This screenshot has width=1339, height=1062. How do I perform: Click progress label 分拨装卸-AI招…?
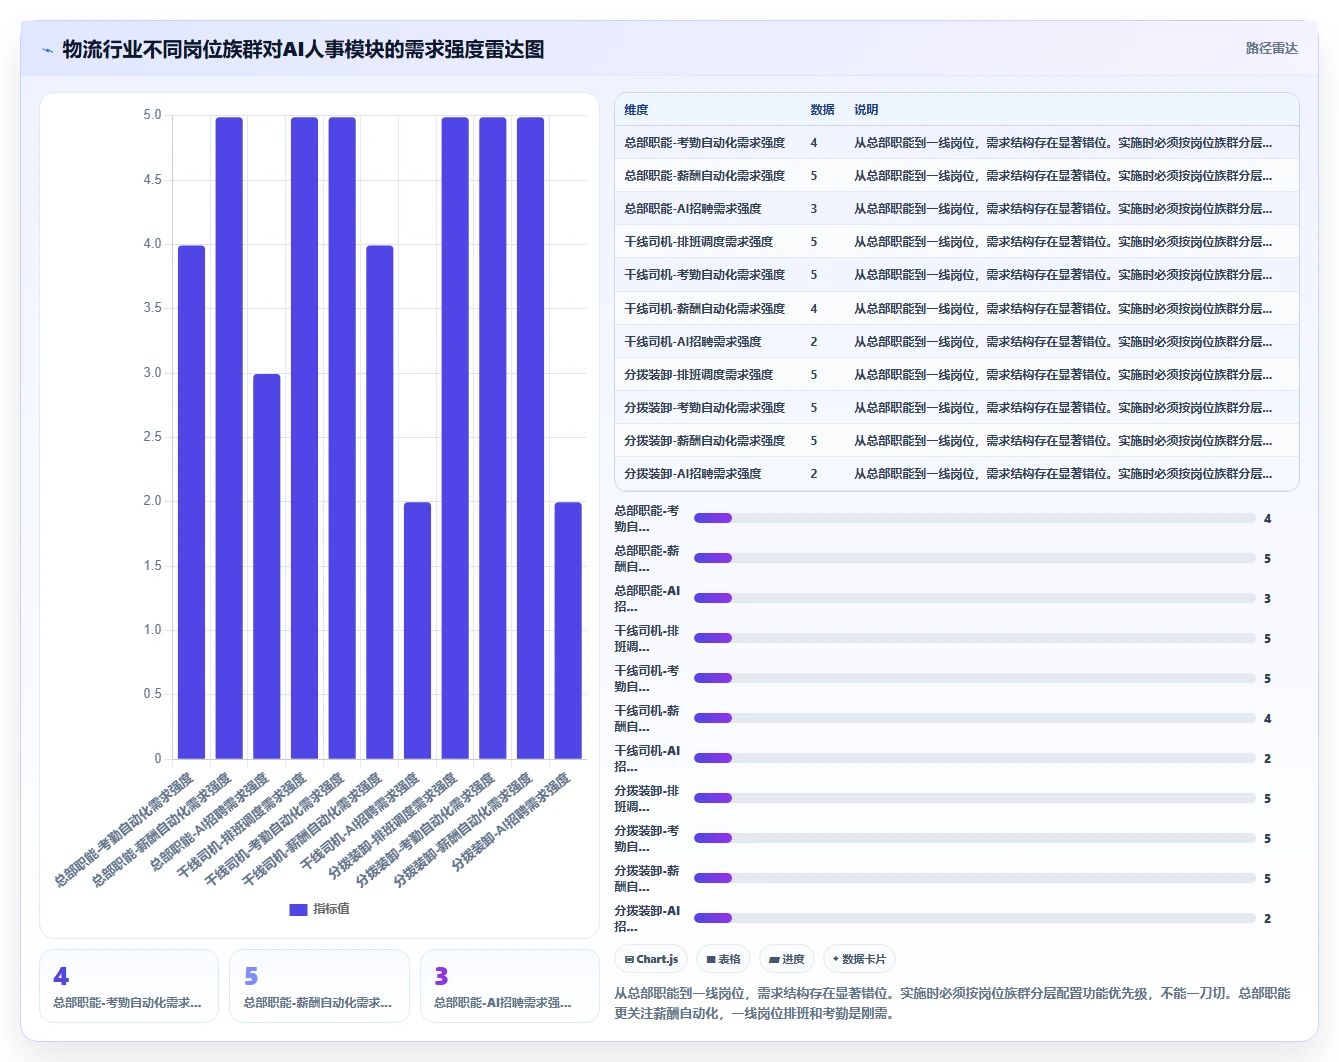(647, 918)
